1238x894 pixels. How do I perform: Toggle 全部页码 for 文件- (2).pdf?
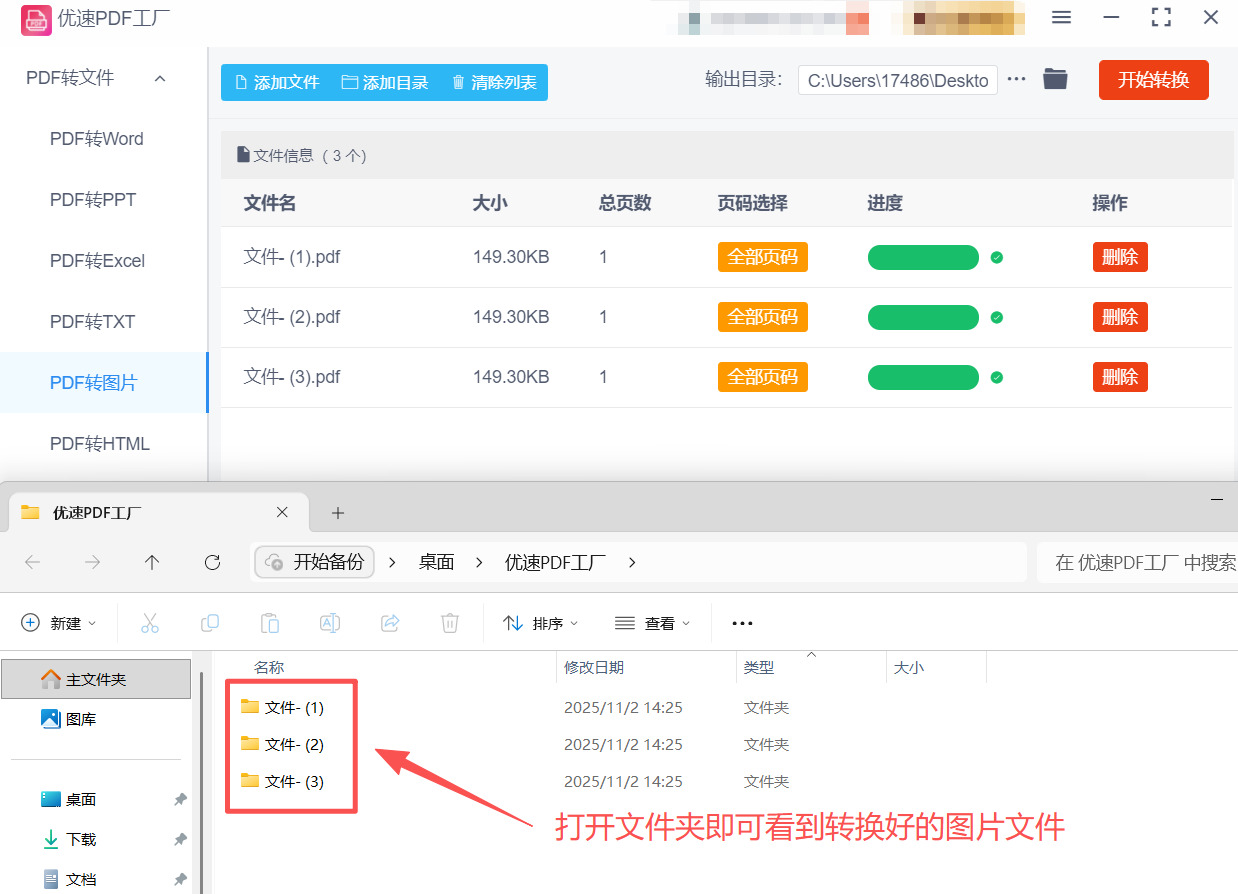pyautogui.click(x=762, y=317)
